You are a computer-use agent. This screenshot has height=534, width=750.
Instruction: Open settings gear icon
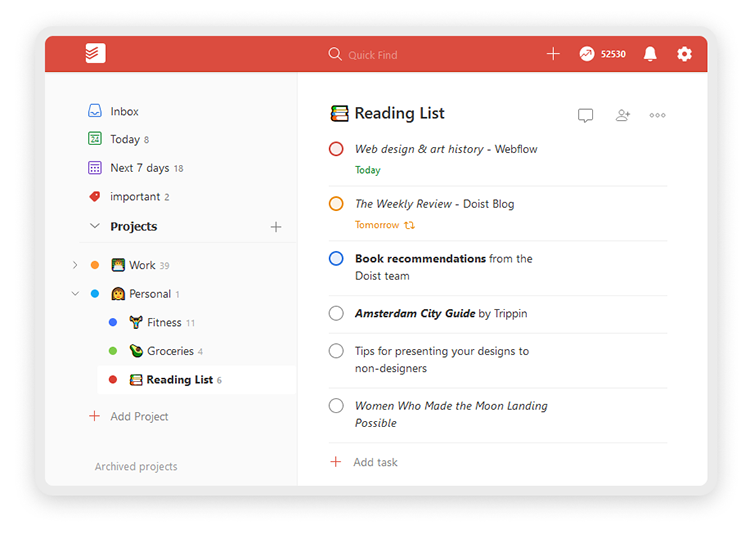[x=684, y=54]
